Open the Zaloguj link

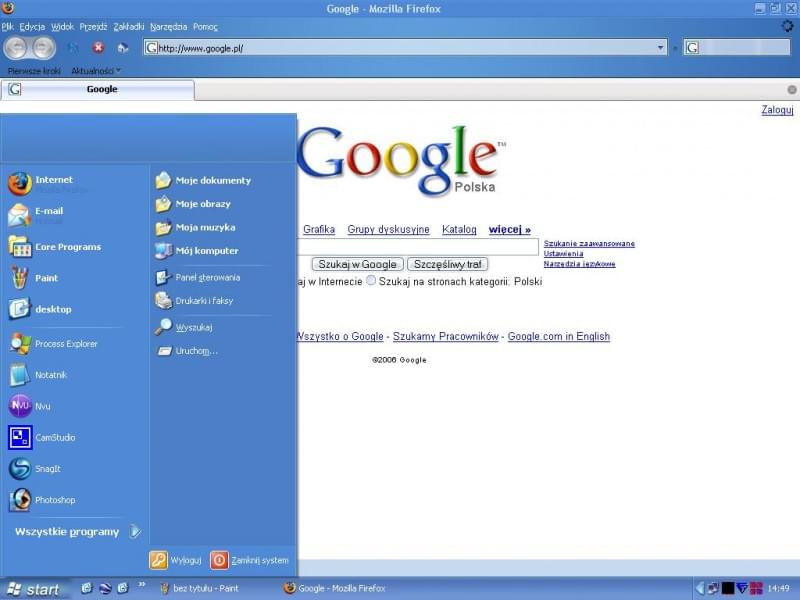click(x=777, y=110)
